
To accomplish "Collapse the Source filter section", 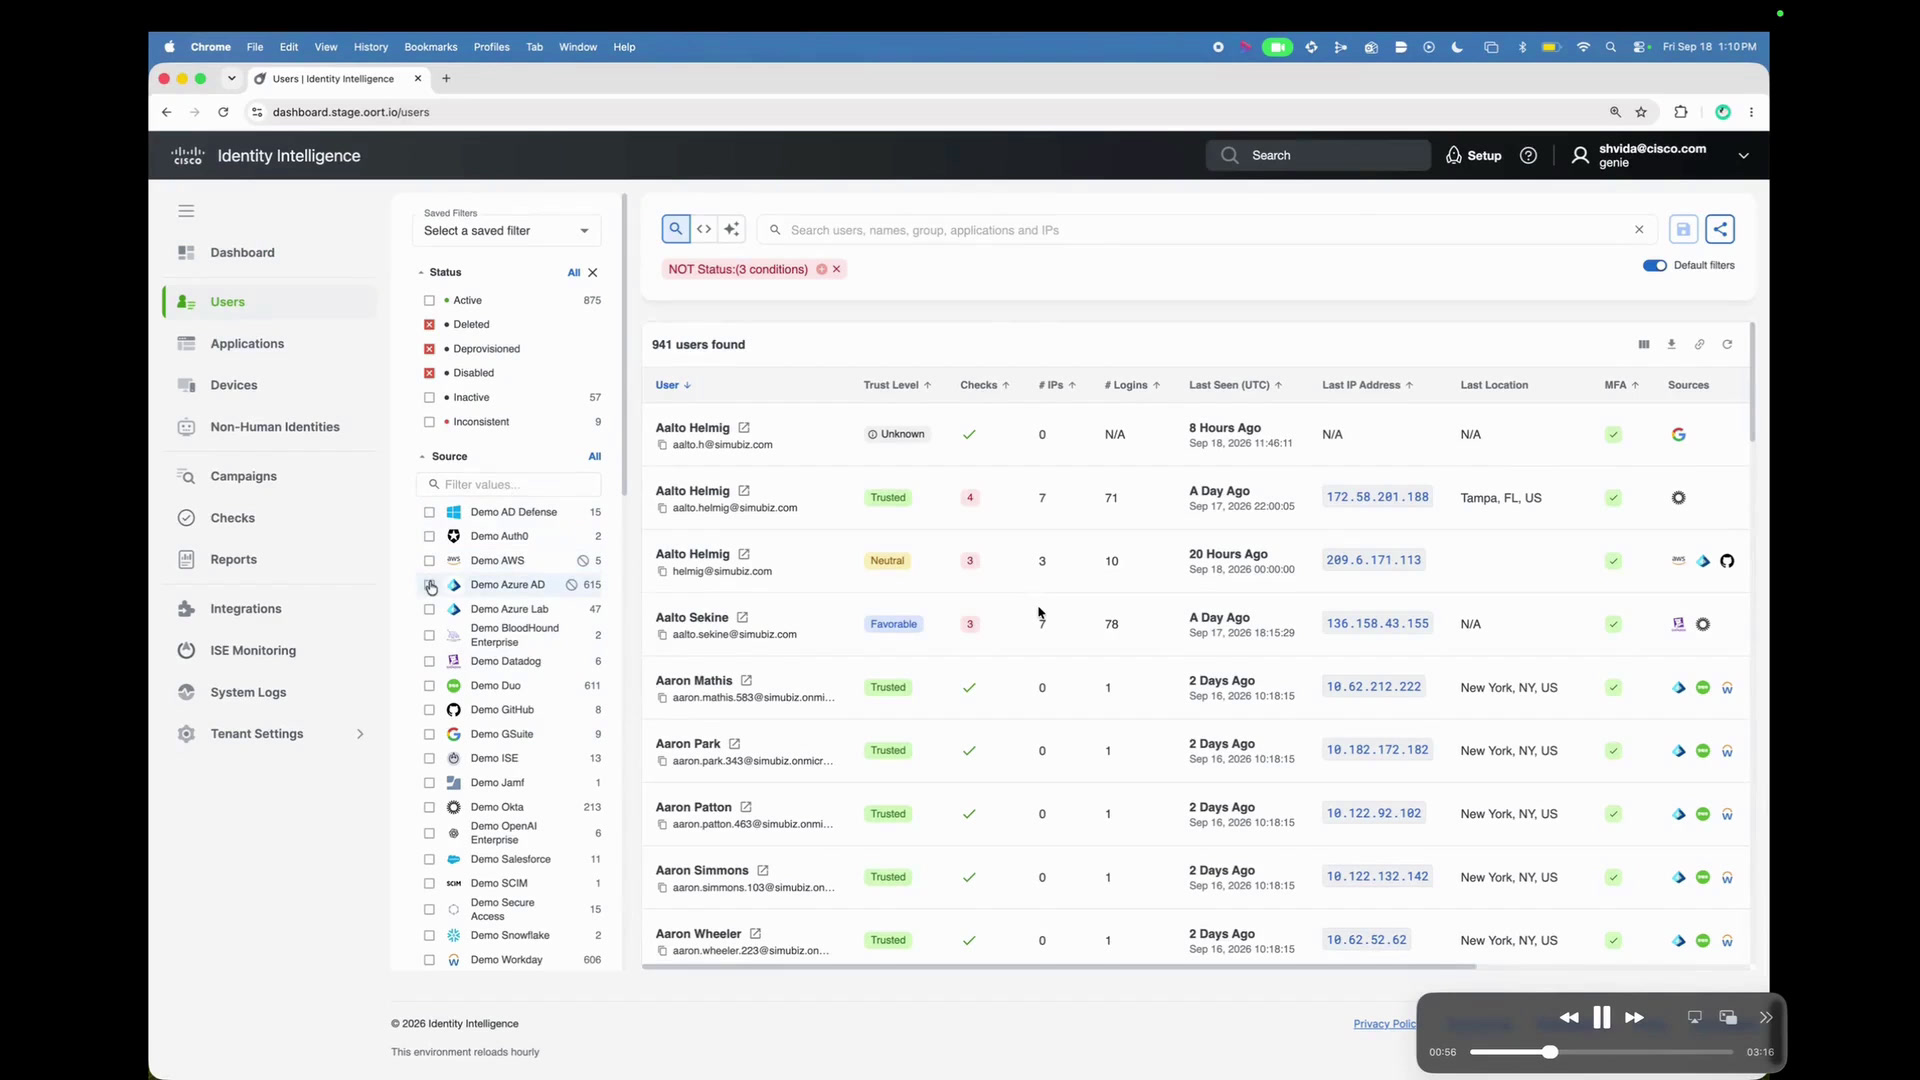I will point(421,456).
